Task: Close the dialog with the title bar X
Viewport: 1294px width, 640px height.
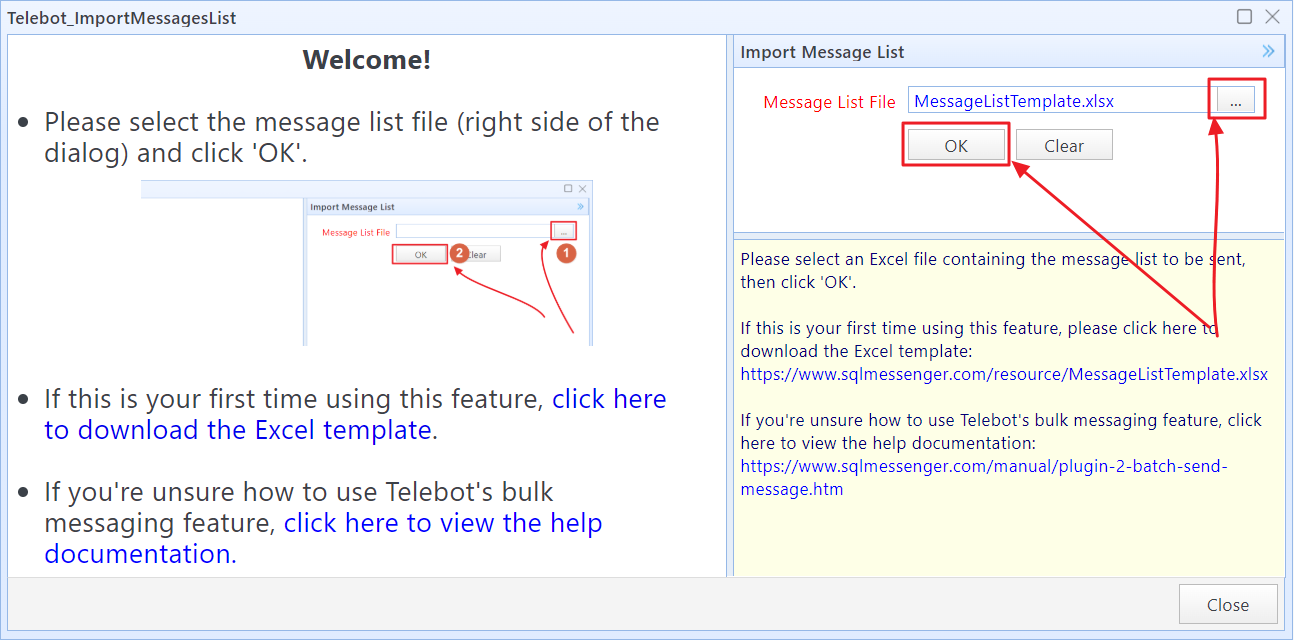Action: pyautogui.click(x=1272, y=16)
